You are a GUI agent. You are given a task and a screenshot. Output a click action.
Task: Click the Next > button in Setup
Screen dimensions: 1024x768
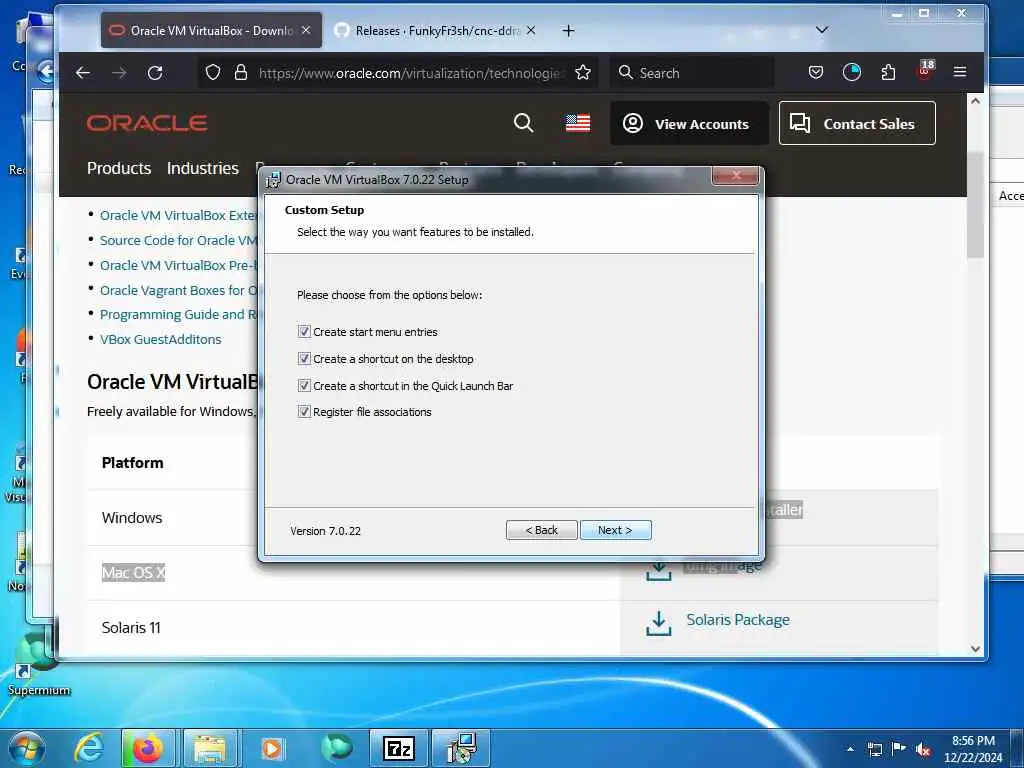click(x=615, y=530)
